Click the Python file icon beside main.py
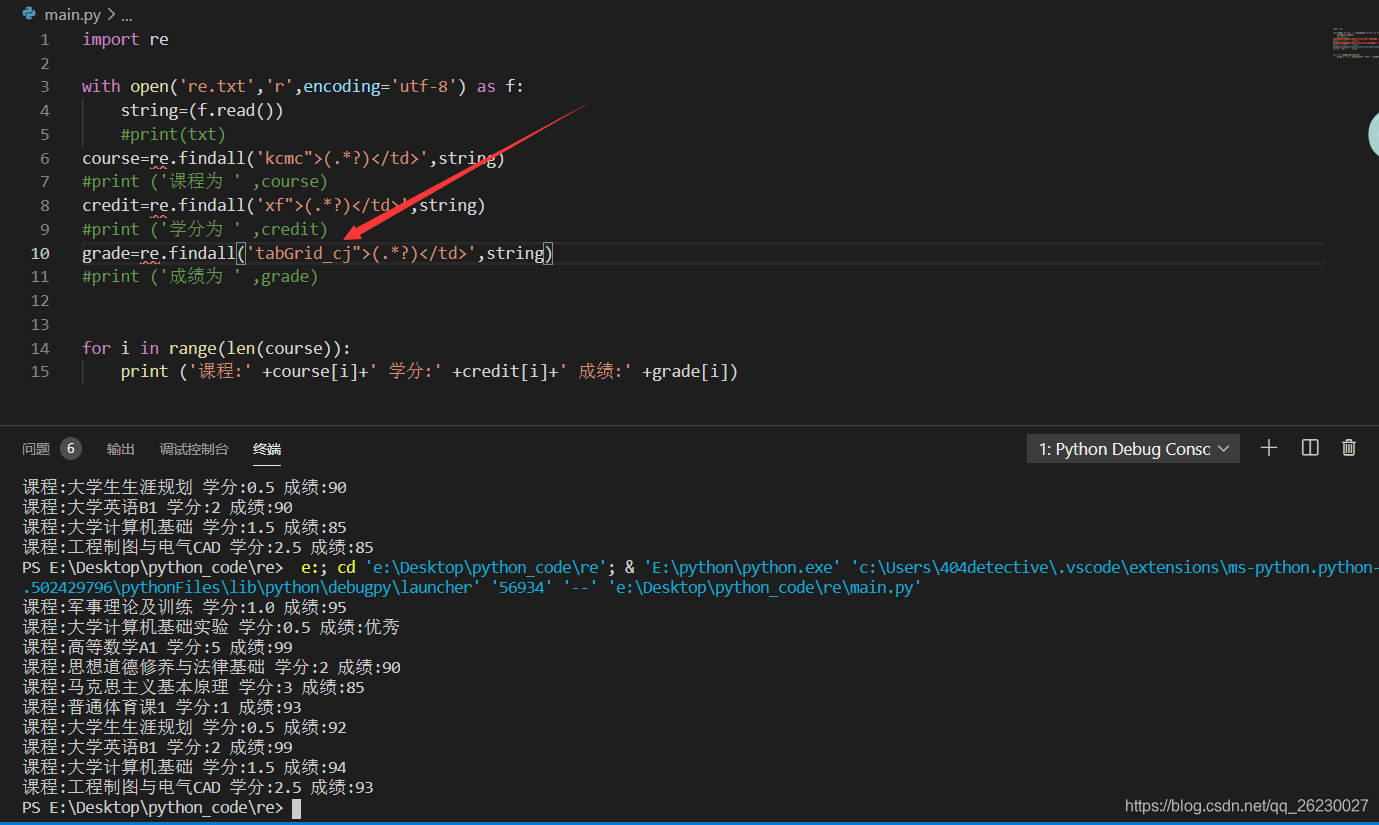 point(29,14)
